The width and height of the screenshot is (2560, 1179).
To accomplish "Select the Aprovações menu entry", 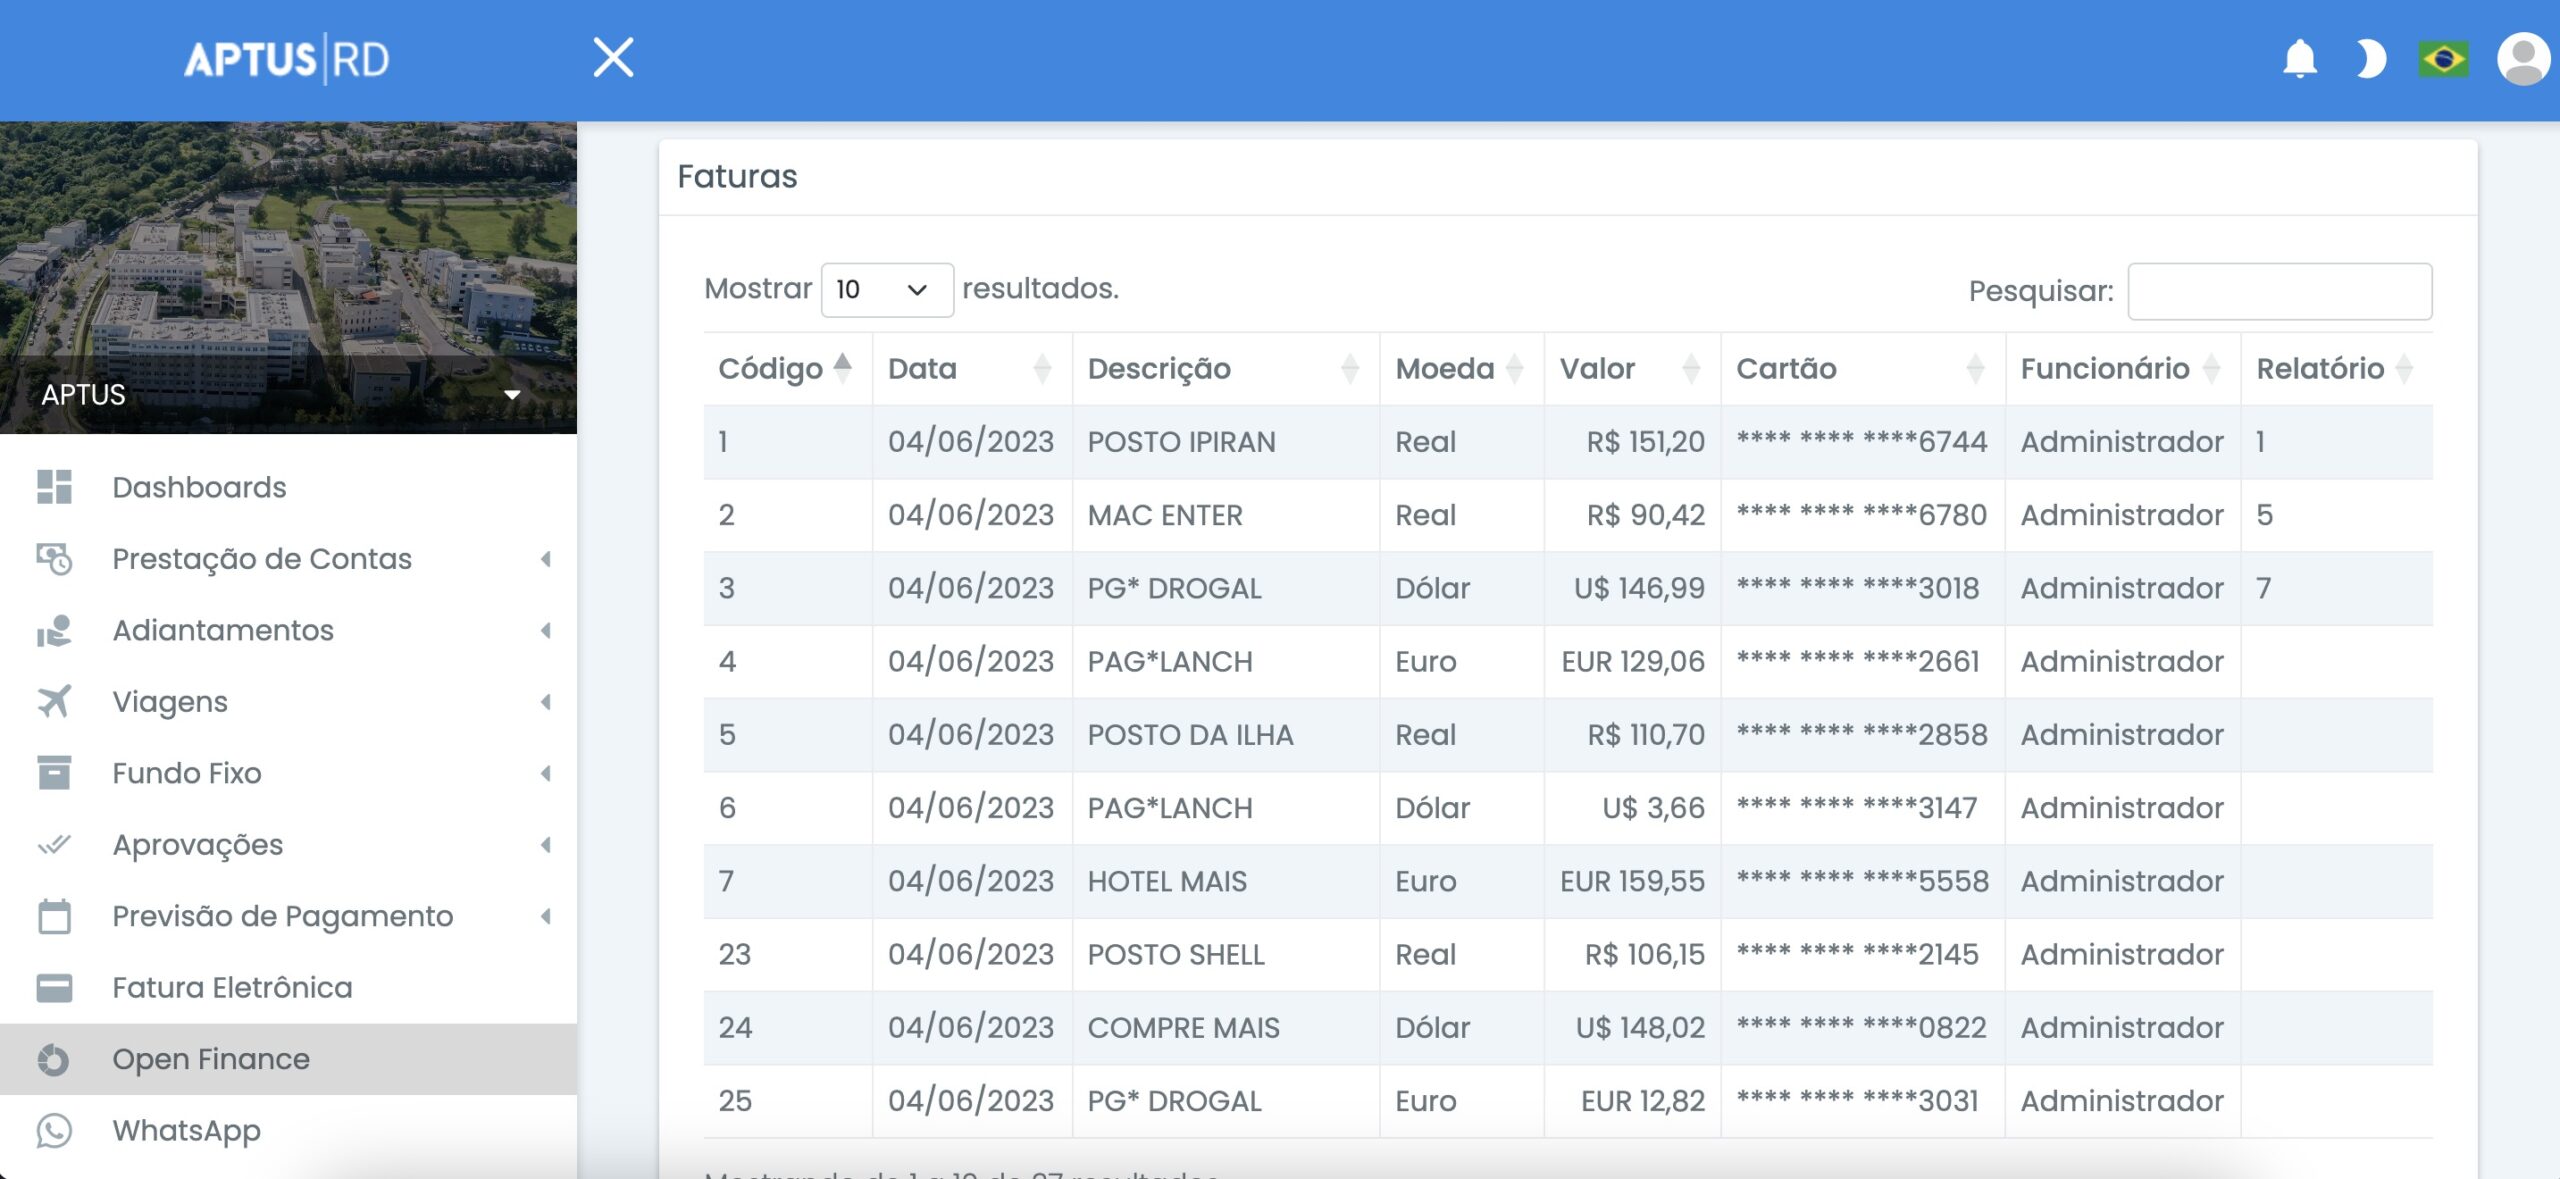I will pos(198,844).
